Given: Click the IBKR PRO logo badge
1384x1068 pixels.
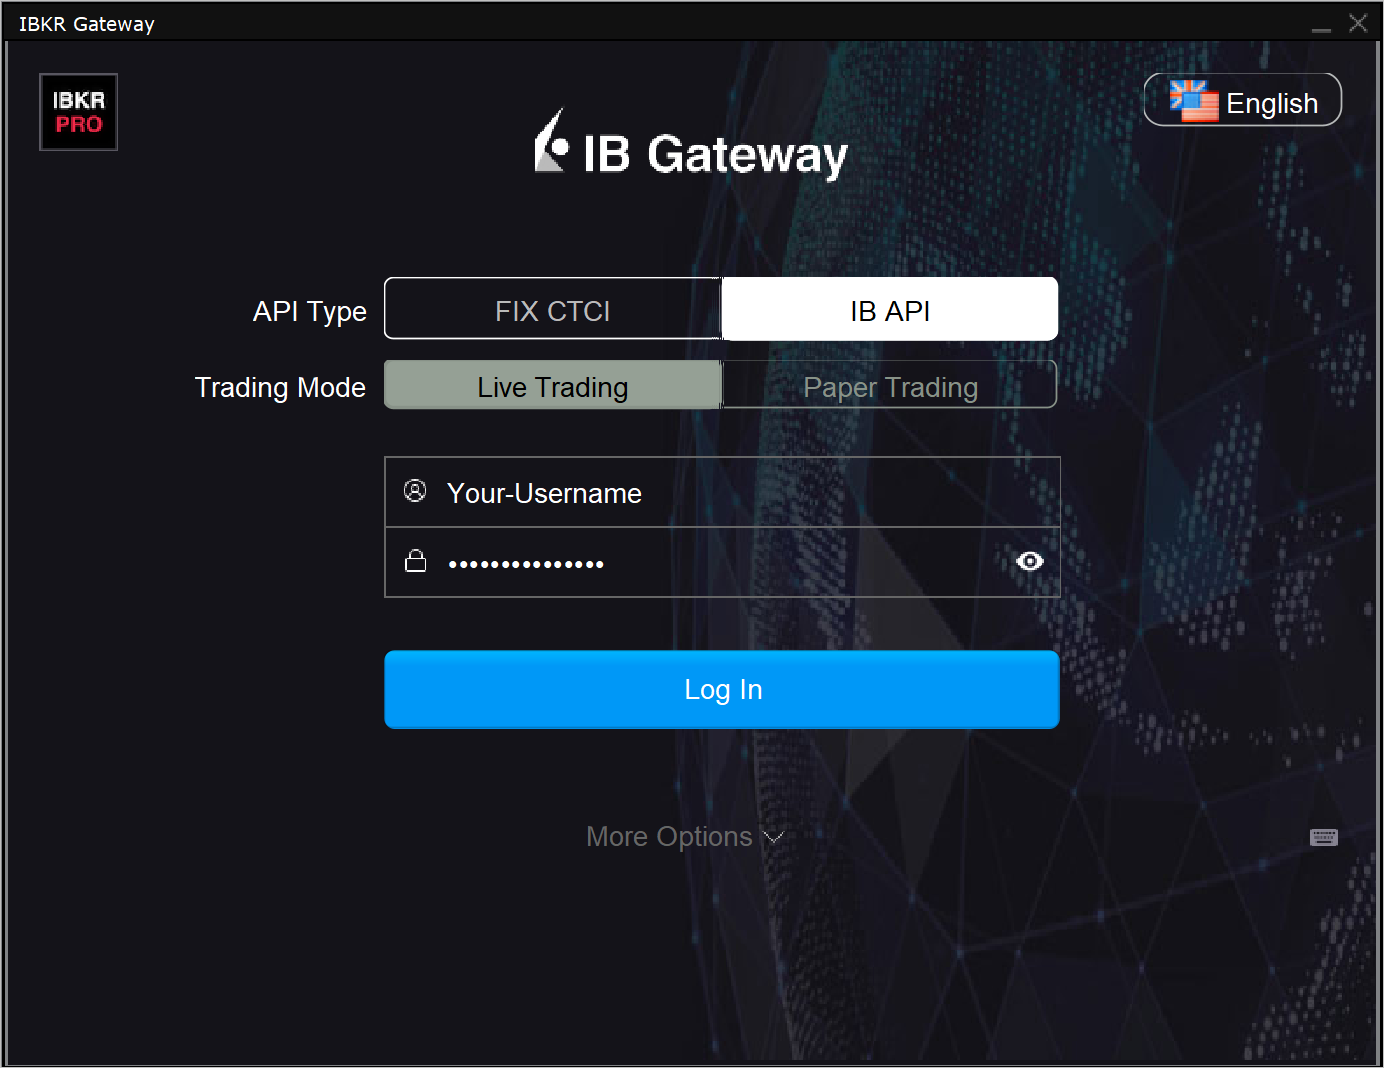Looking at the screenshot, I should pyautogui.click(x=78, y=112).
